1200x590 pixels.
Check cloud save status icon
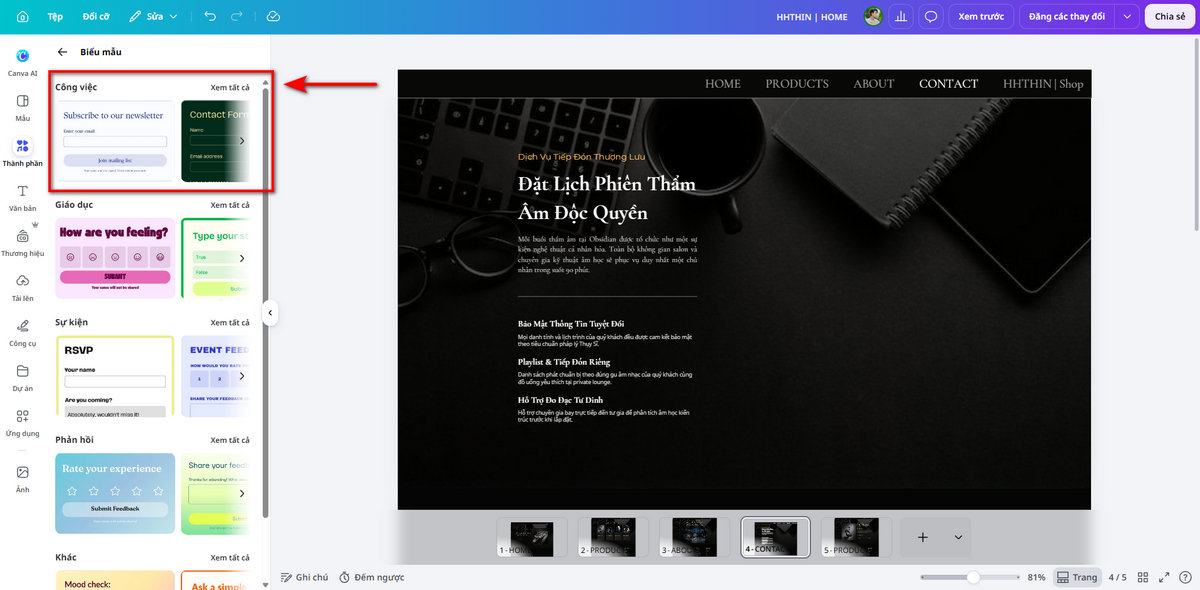pos(273,17)
